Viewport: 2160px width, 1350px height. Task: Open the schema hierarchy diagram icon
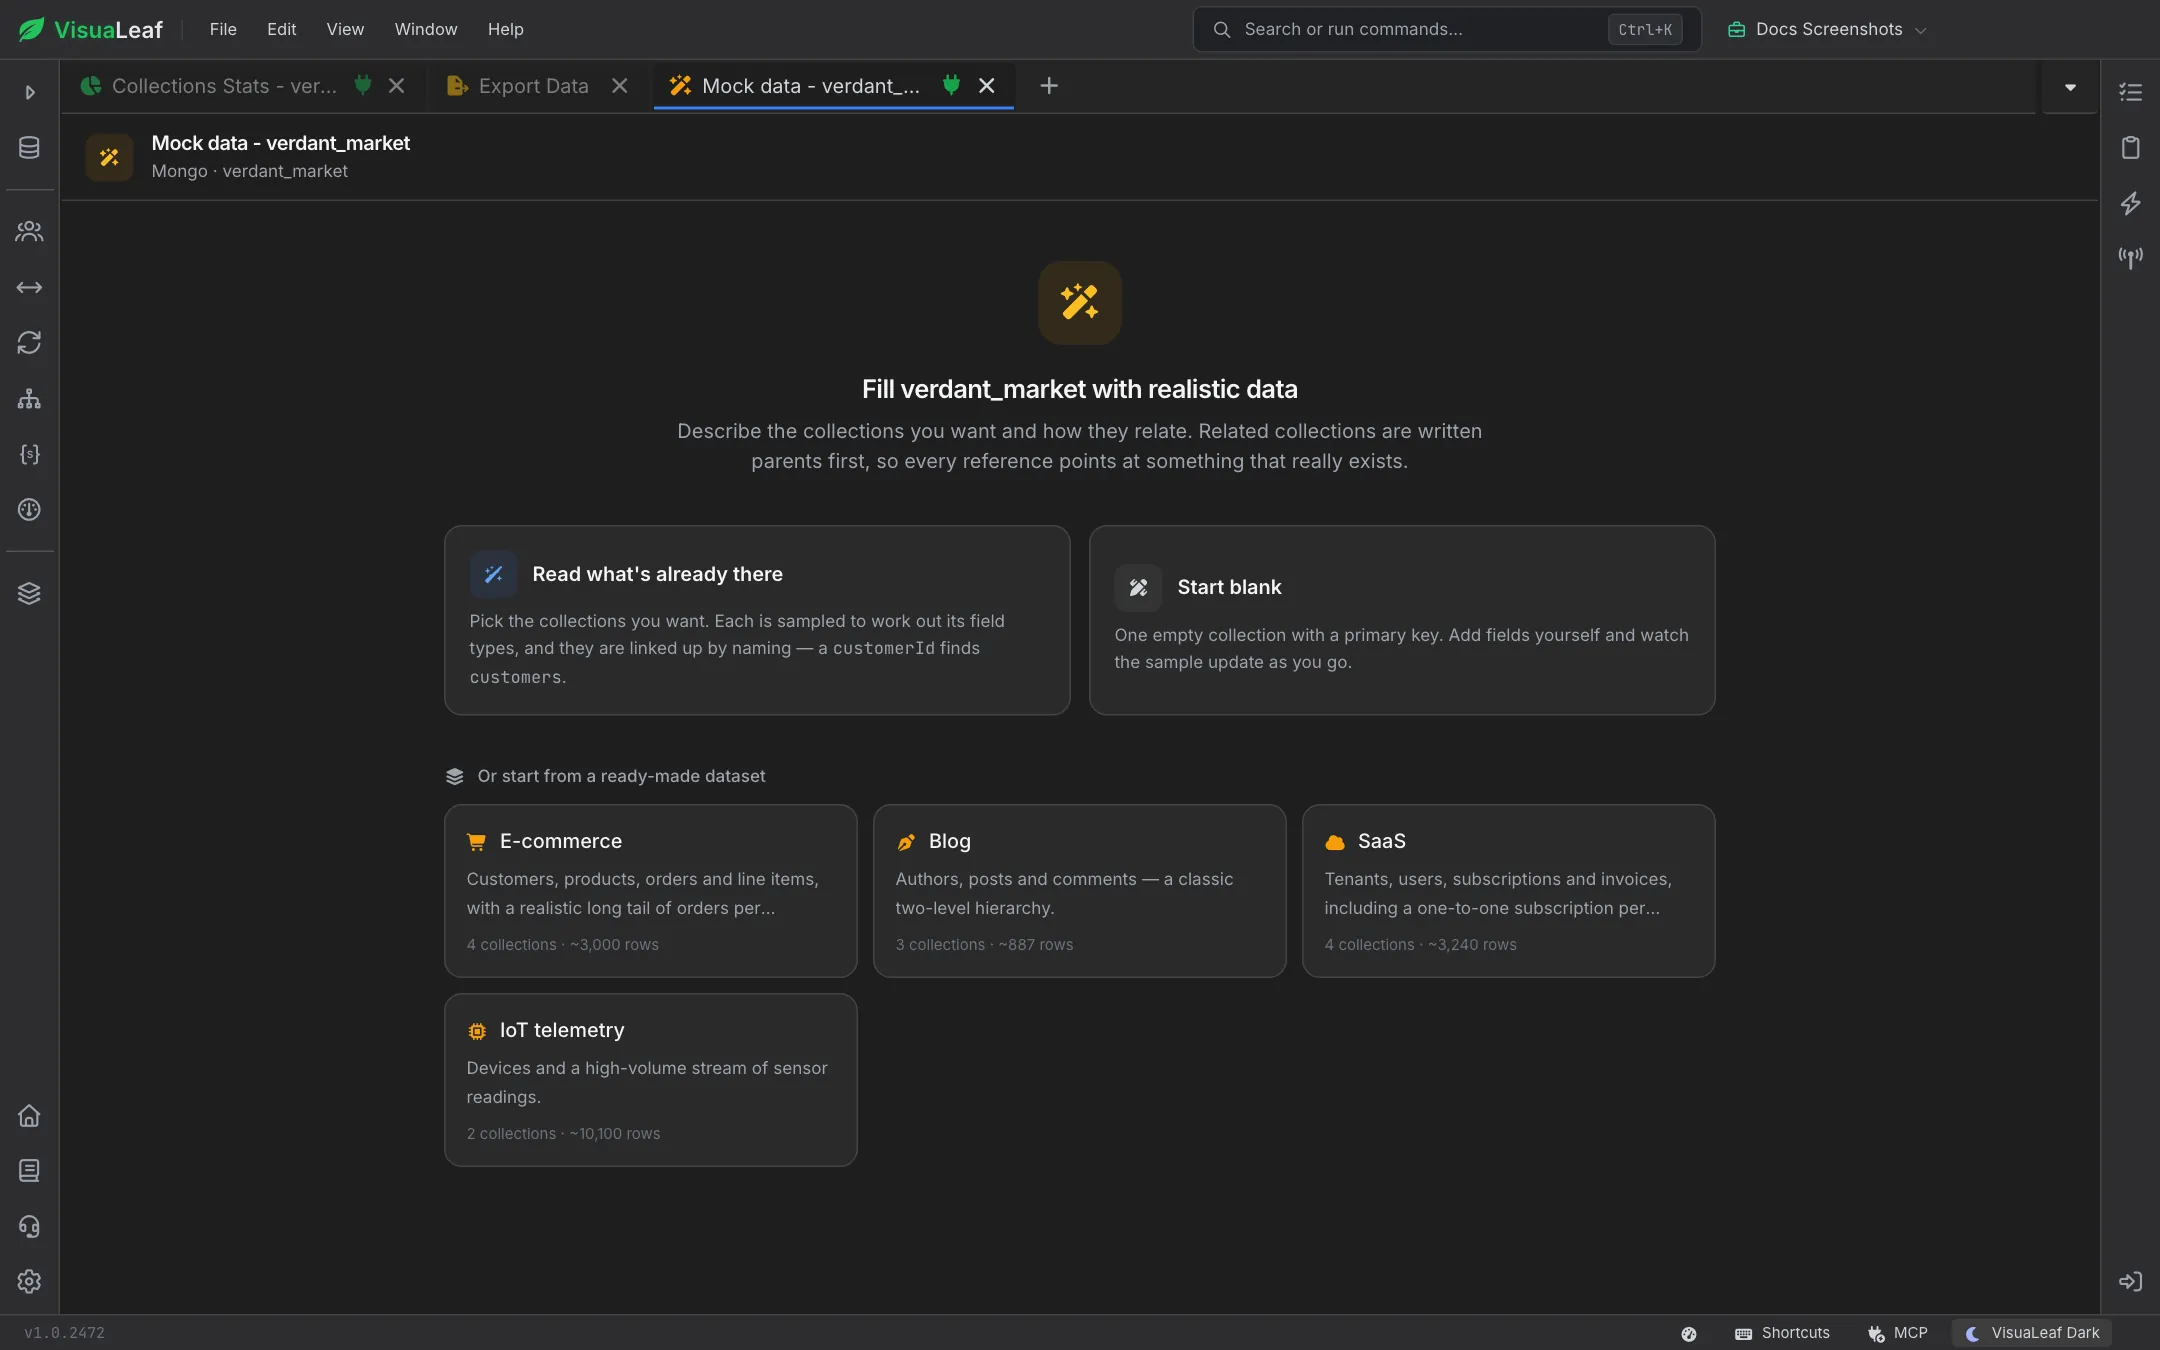[29, 399]
